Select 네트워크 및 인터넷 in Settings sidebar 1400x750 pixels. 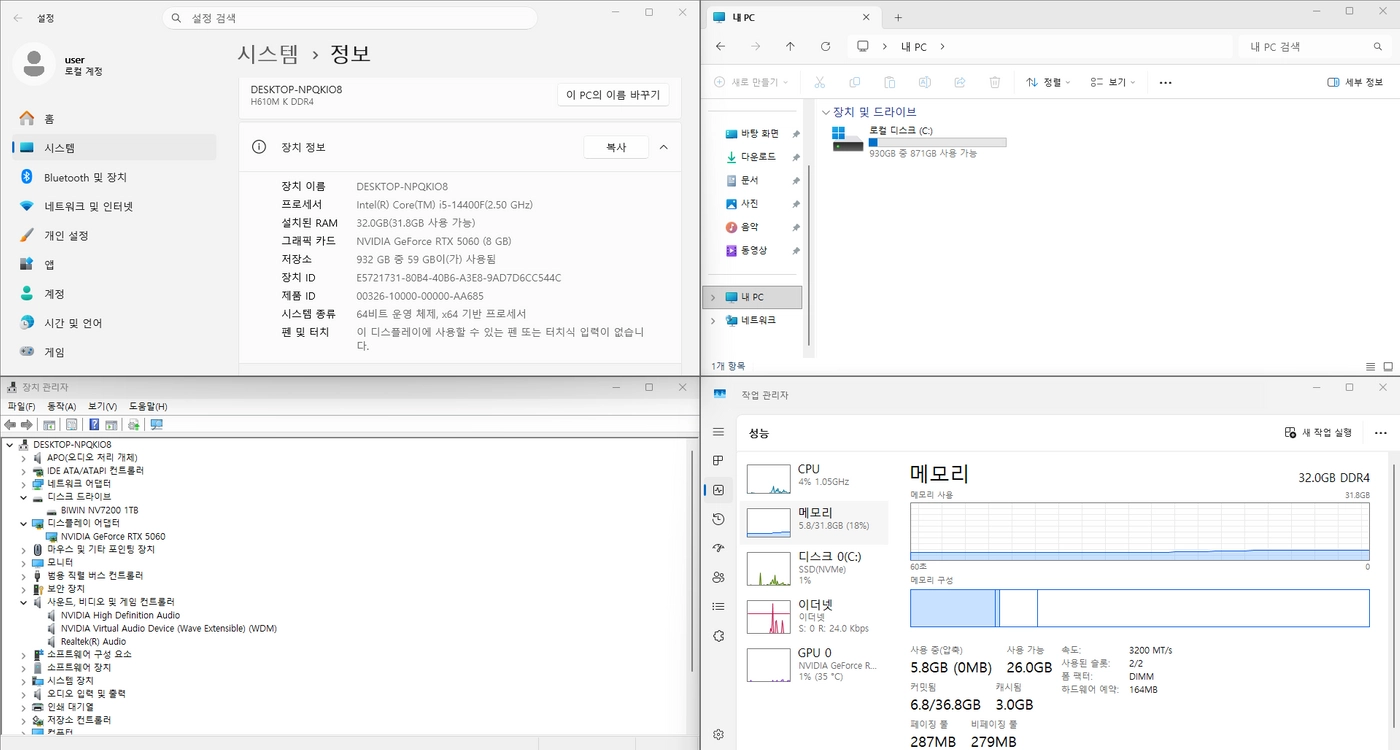(114, 206)
